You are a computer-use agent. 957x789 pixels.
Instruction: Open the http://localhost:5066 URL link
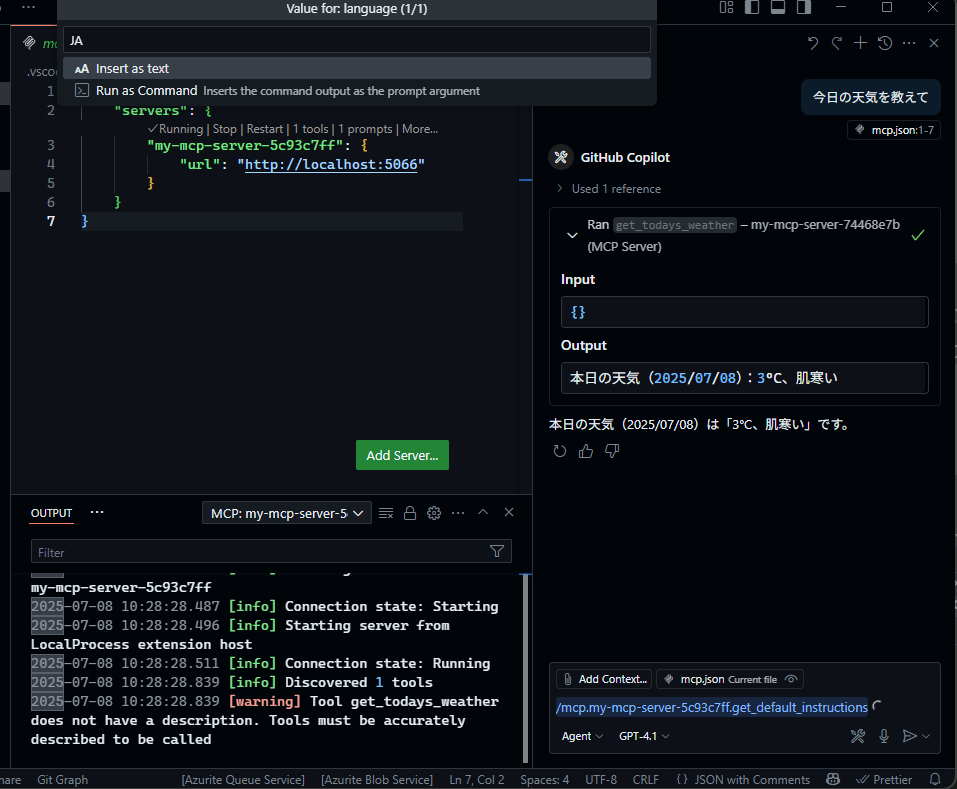point(331,164)
